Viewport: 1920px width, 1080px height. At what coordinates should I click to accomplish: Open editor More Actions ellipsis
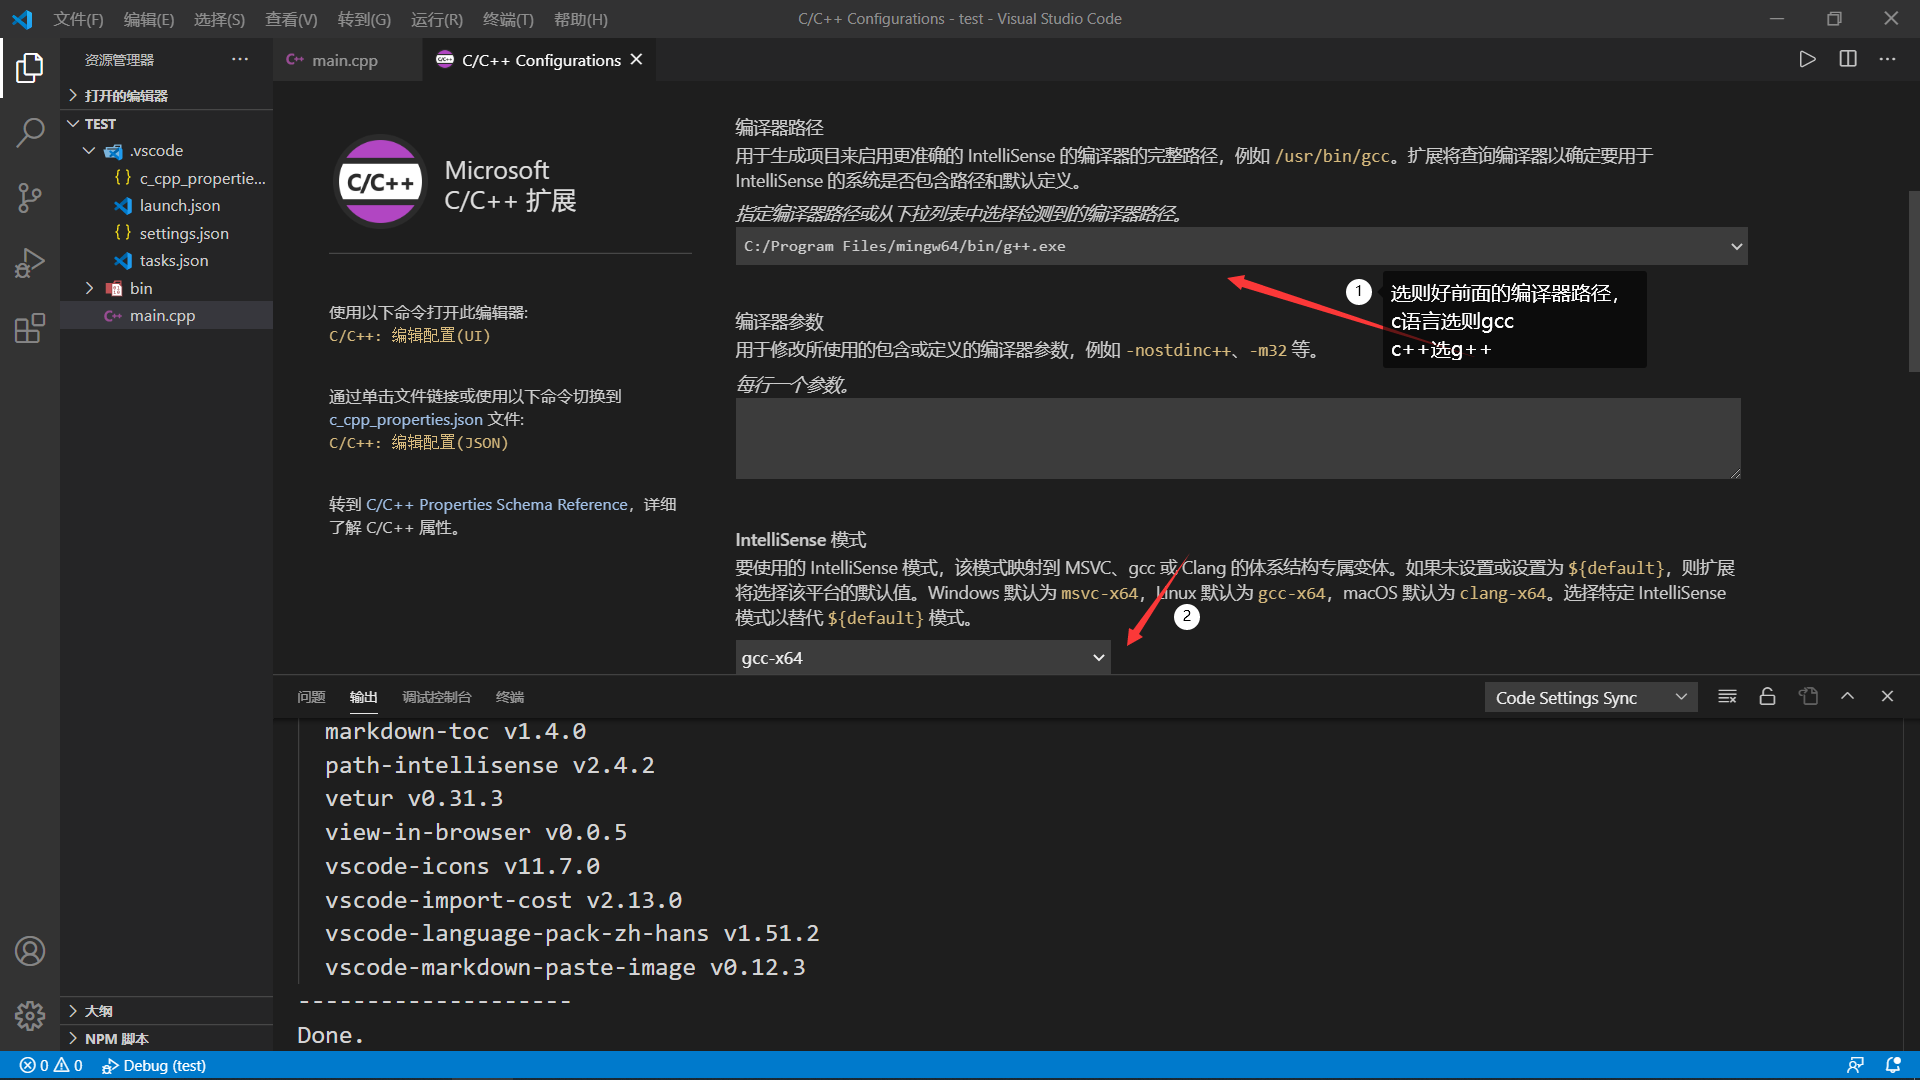[1887, 59]
